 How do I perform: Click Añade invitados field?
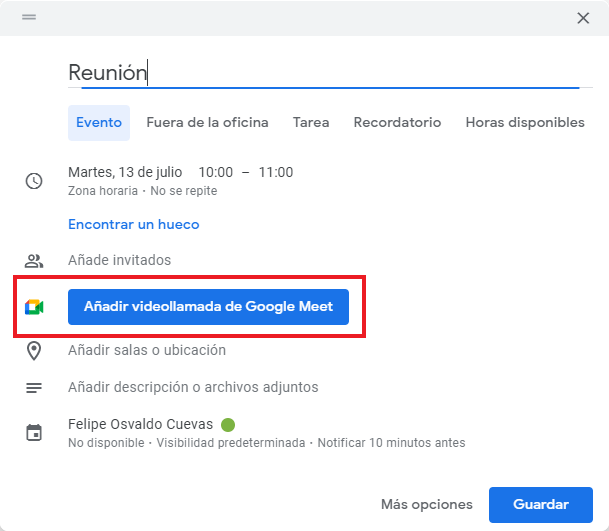click(x=119, y=260)
